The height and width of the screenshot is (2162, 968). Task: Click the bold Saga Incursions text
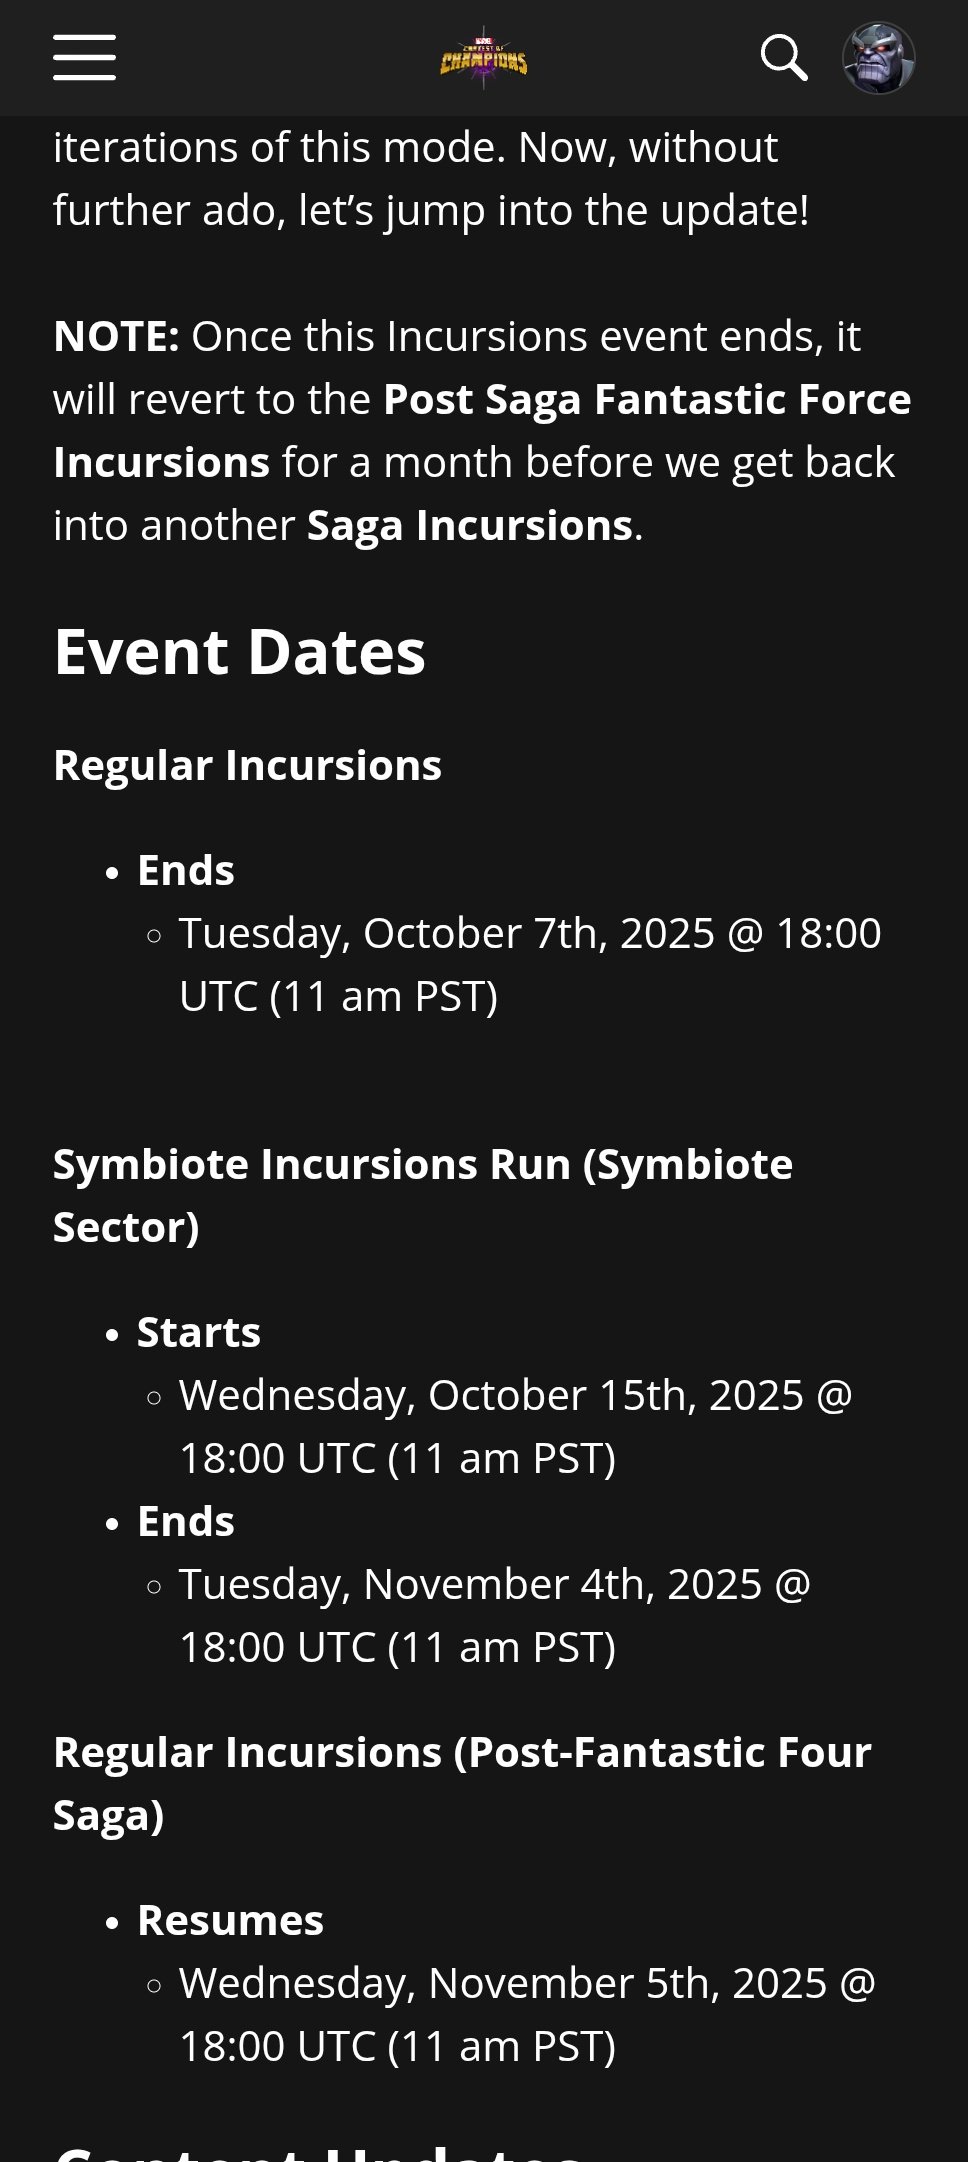[470, 525]
